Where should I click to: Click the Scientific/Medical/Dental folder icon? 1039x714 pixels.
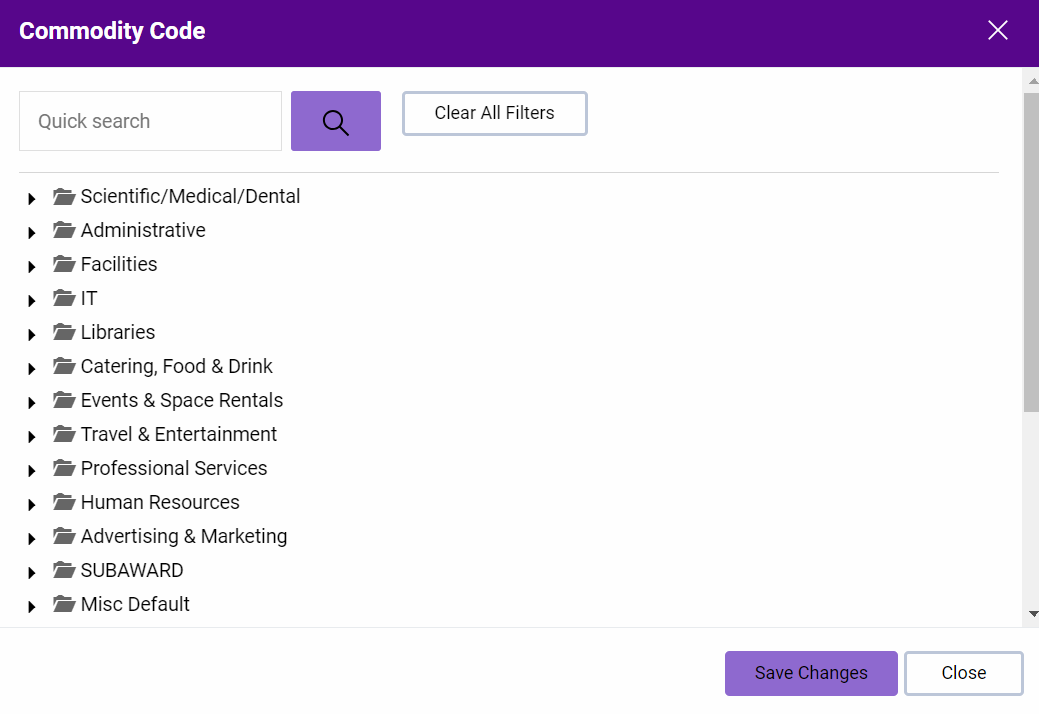click(65, 196)
